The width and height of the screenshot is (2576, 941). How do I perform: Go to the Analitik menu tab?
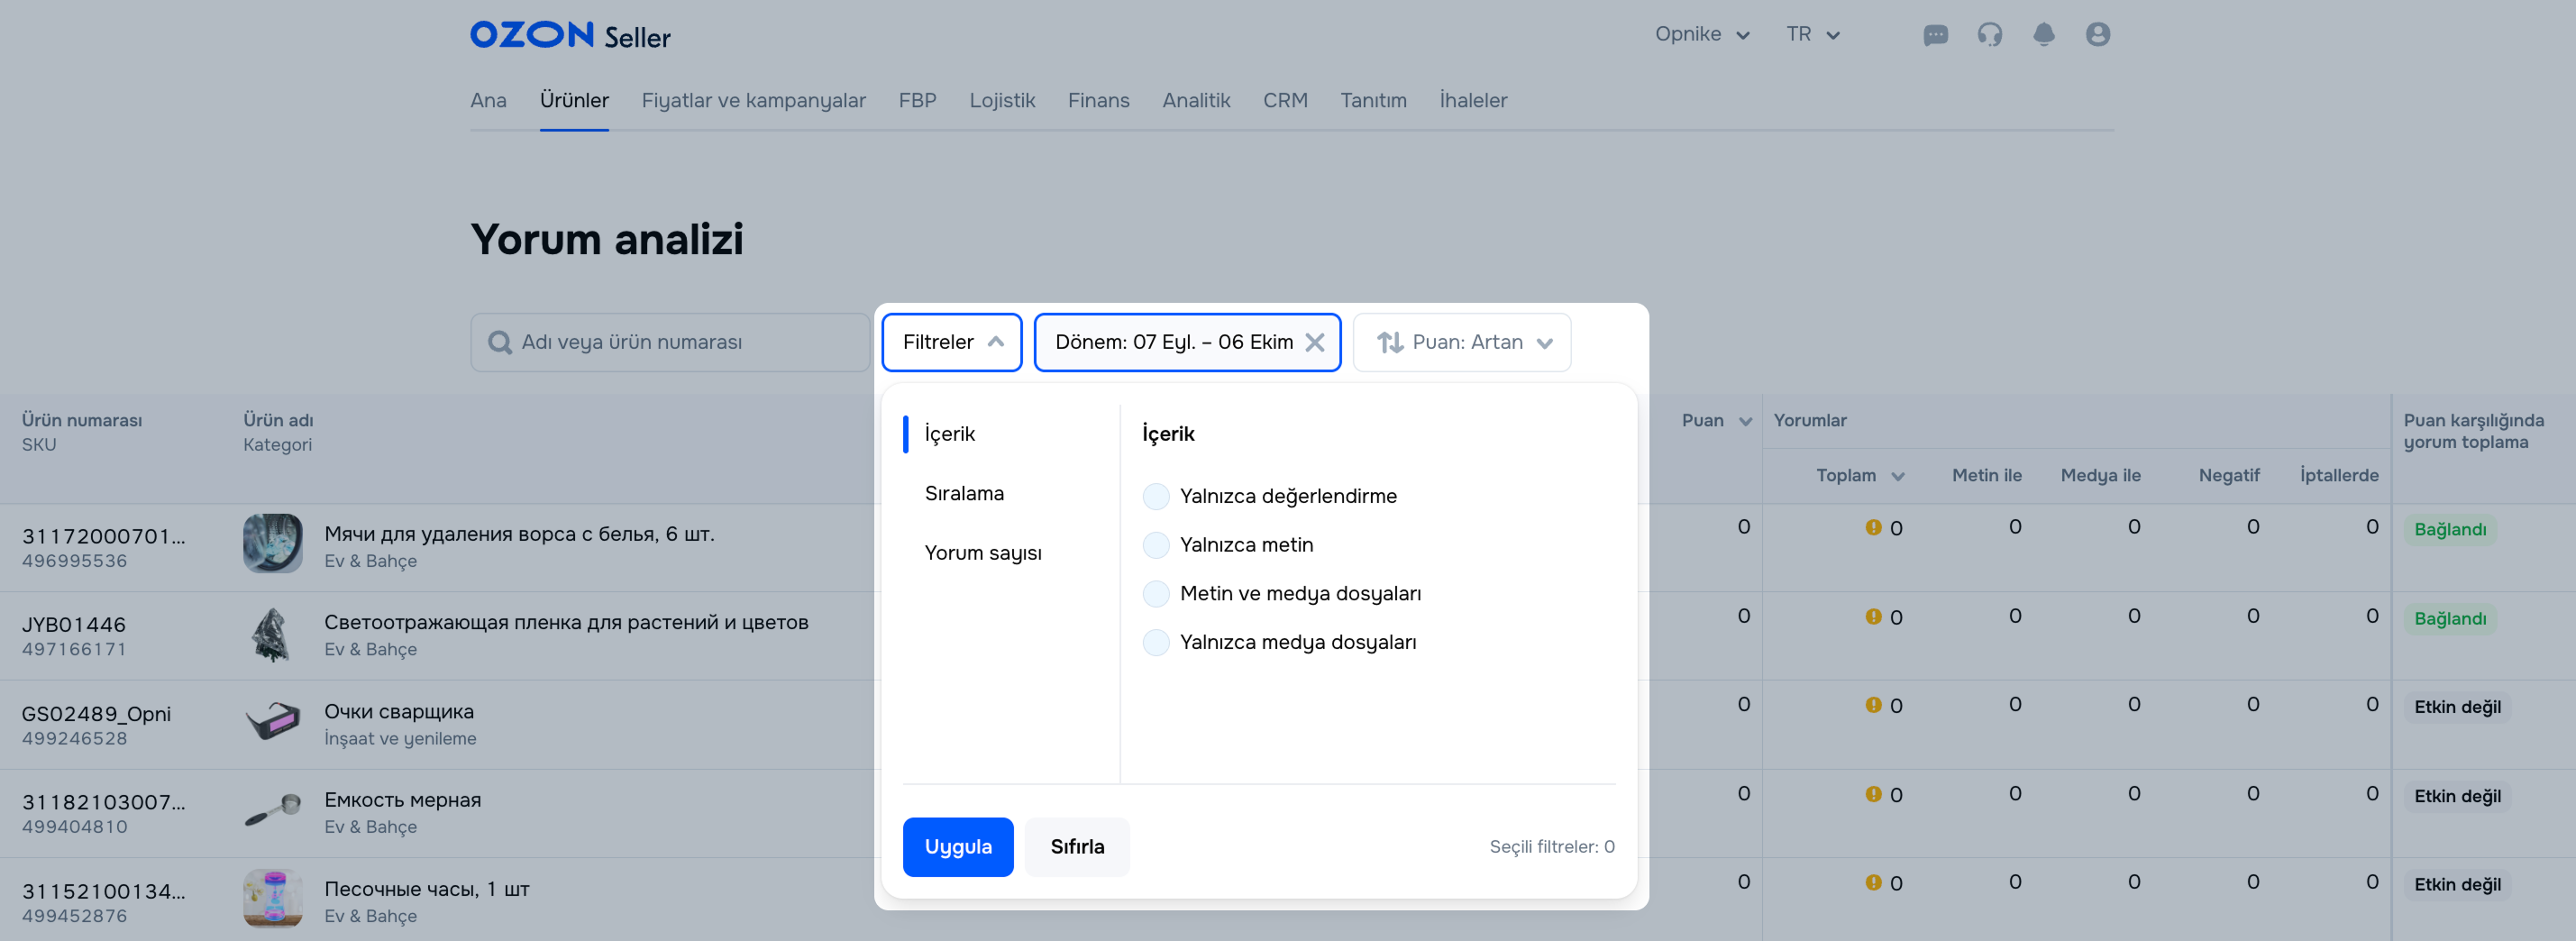1195,100
